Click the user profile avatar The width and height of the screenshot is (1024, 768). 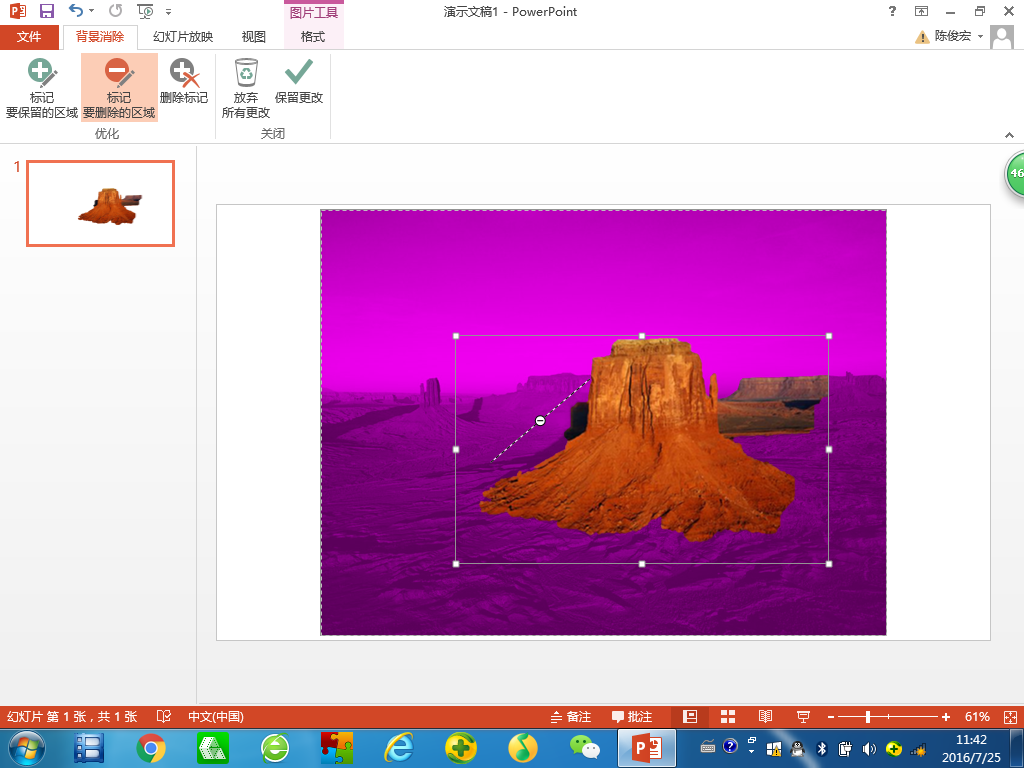(1002, 37)
